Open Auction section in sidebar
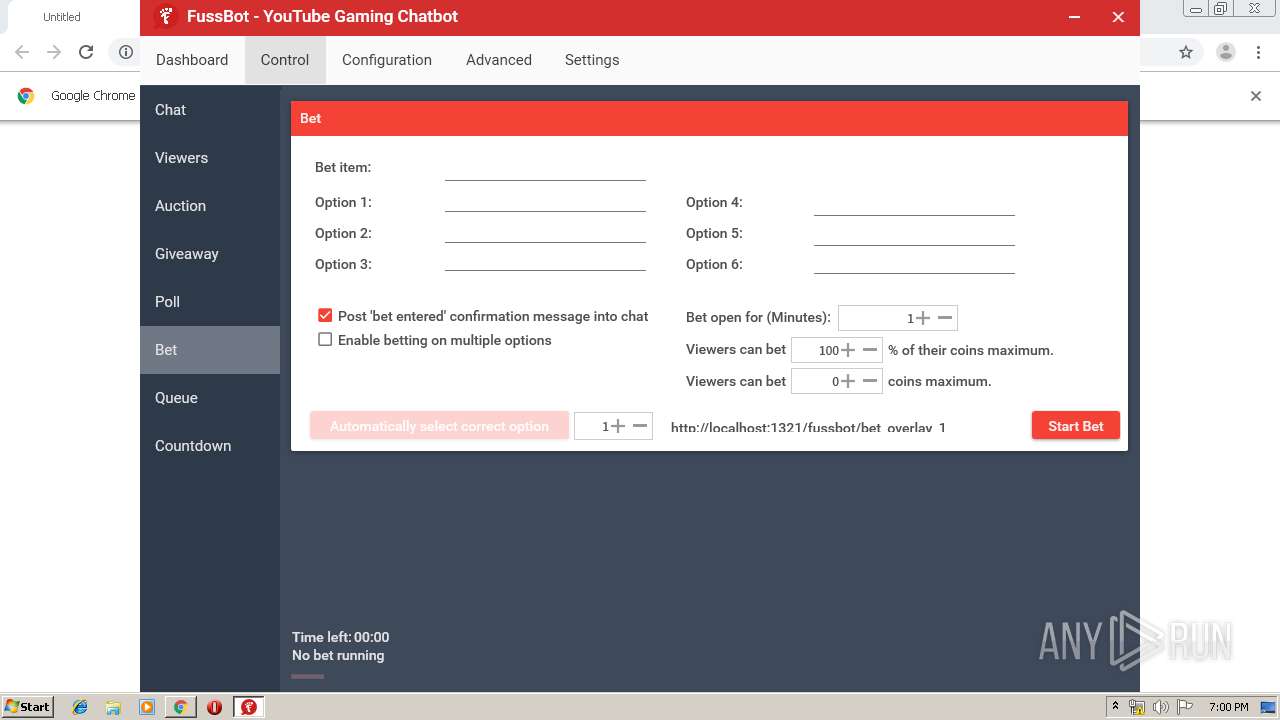This screenshot has width=1280, height=720. 210,206
